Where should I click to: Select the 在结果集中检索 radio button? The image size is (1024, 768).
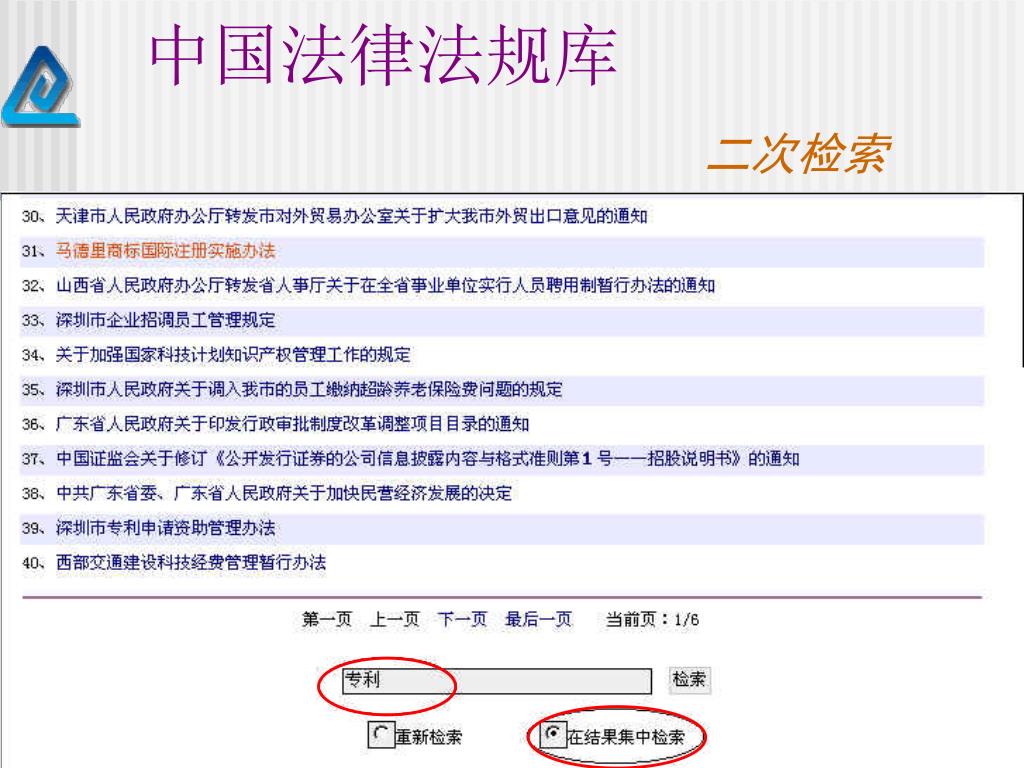point(553,734)
